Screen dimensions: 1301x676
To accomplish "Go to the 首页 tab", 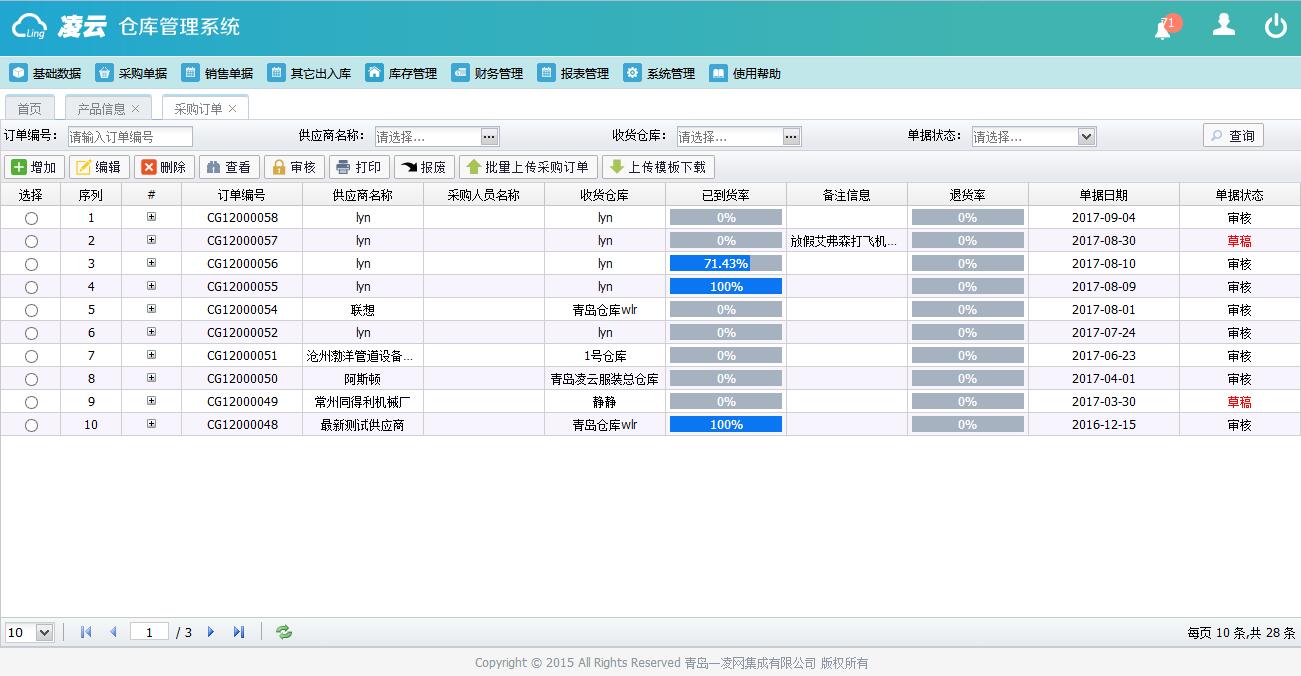I will 29,106.
